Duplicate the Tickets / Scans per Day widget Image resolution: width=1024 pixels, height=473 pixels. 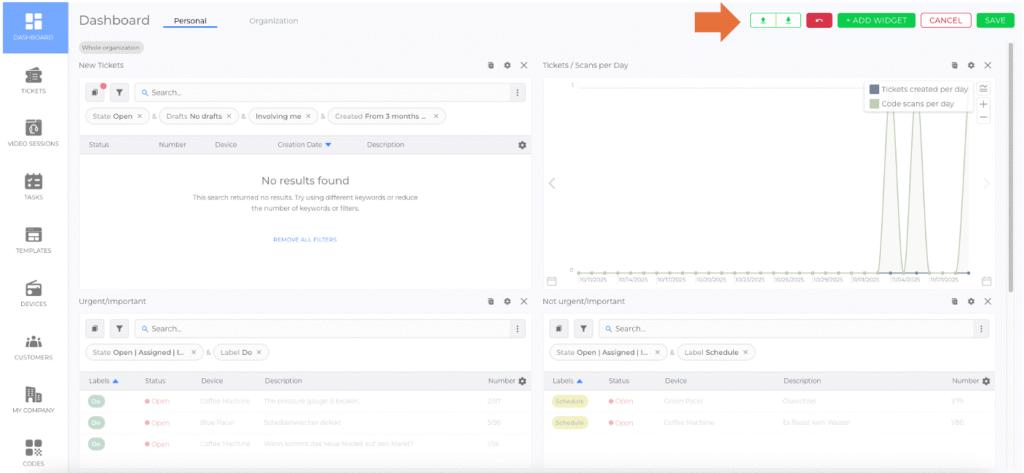click(x=954, y=65)
